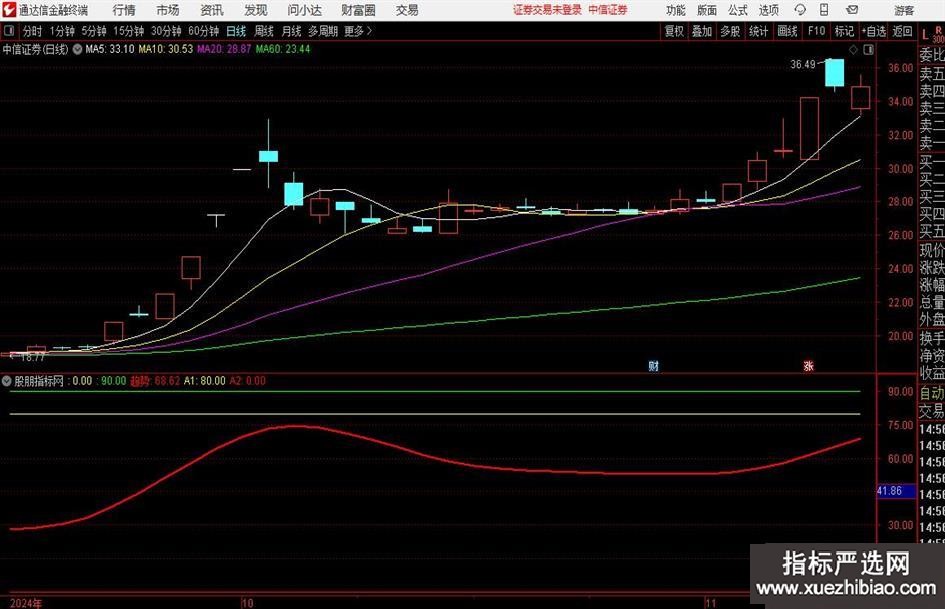Click the A1: 80.00 indicator value
The image size is (945, 609).
204,381
